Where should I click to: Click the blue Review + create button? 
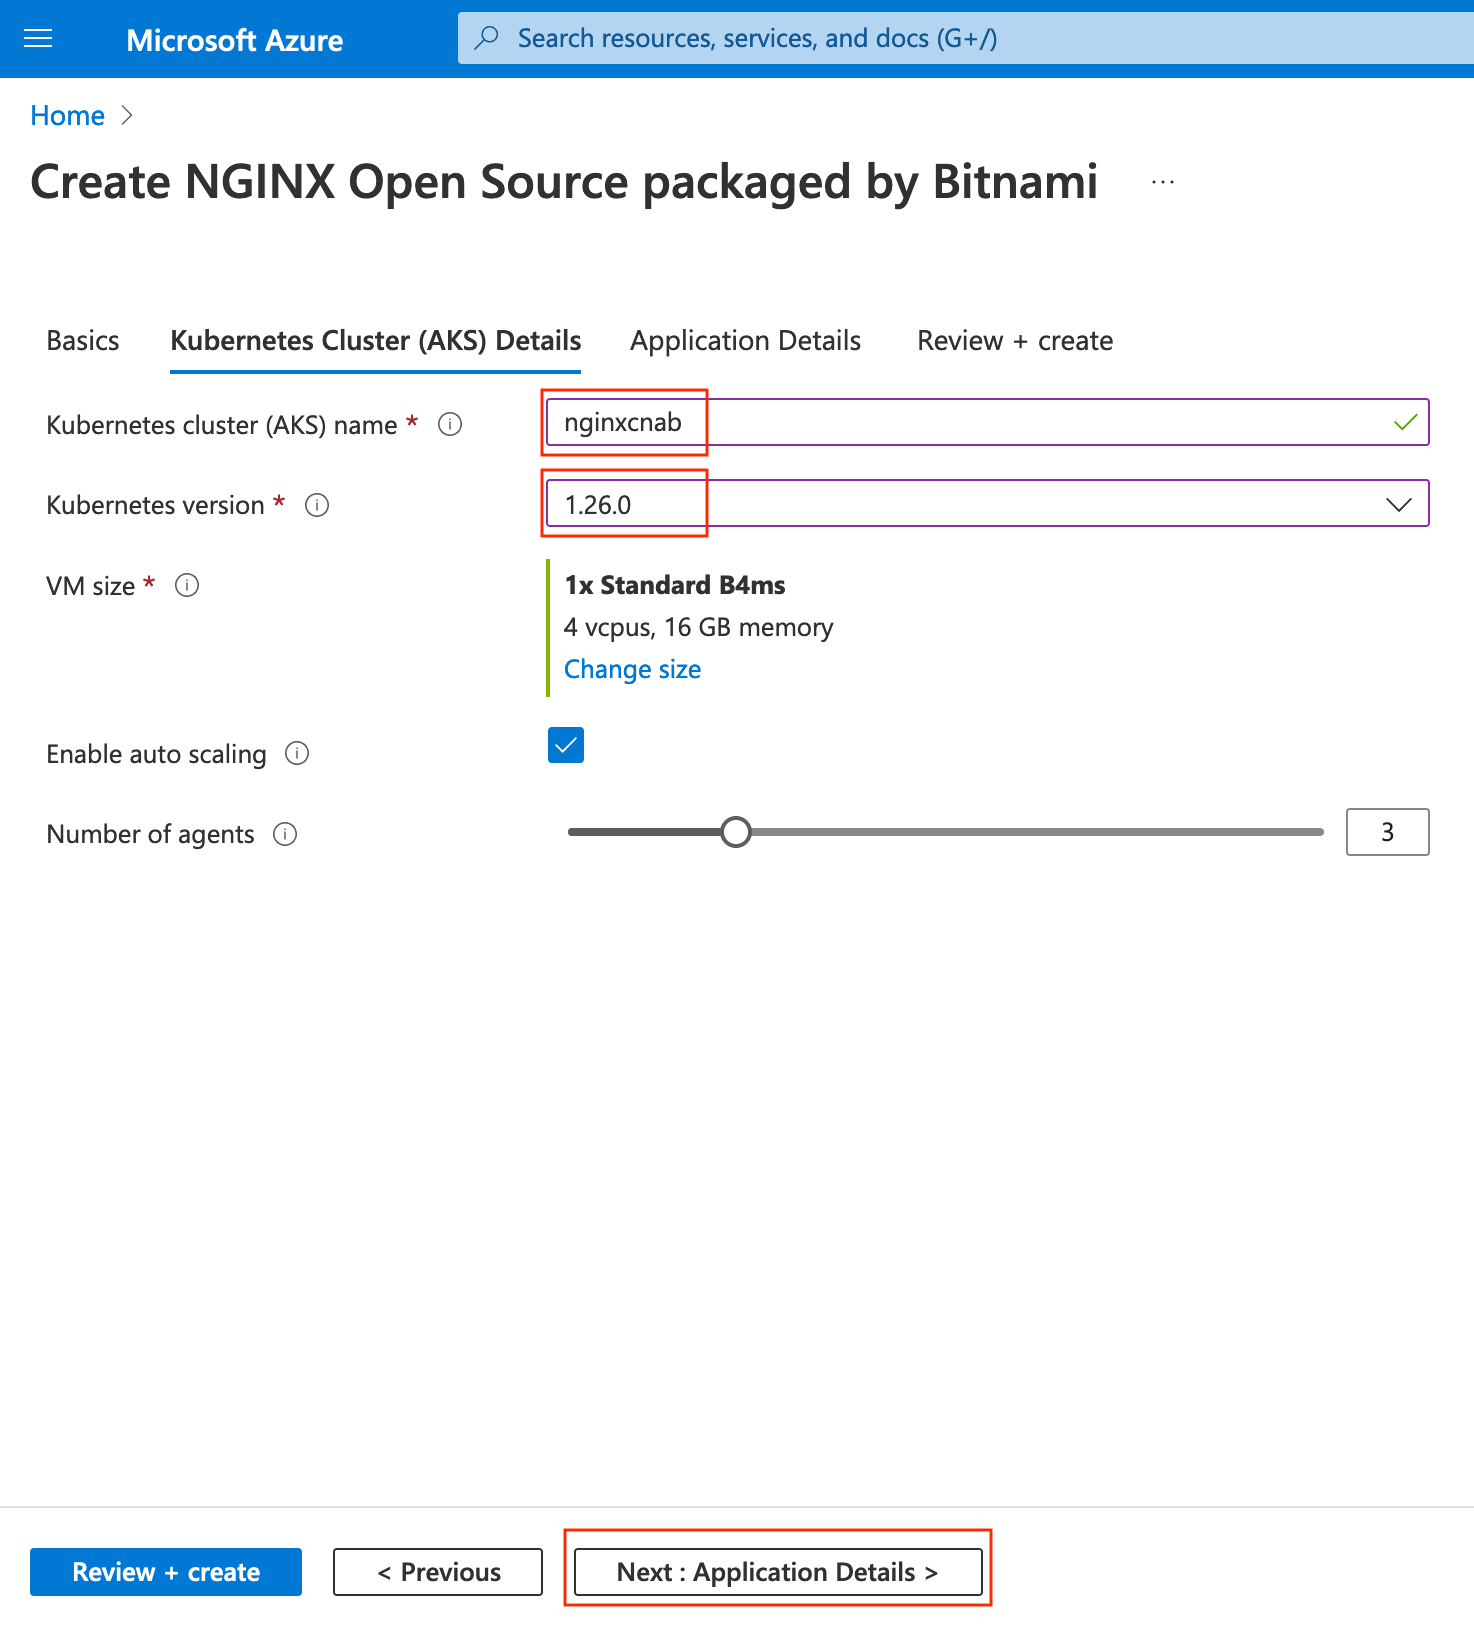[x=166, y=1572]
